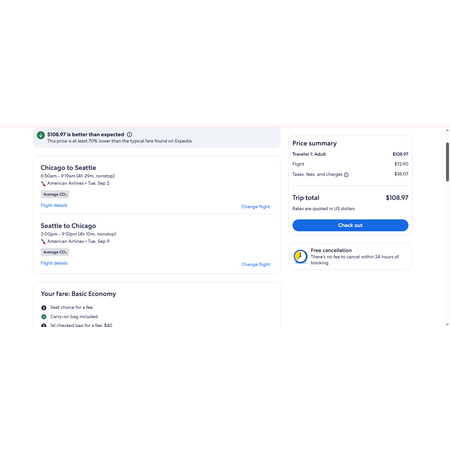Click the green price drop badge icon

(x=41, y=135)
